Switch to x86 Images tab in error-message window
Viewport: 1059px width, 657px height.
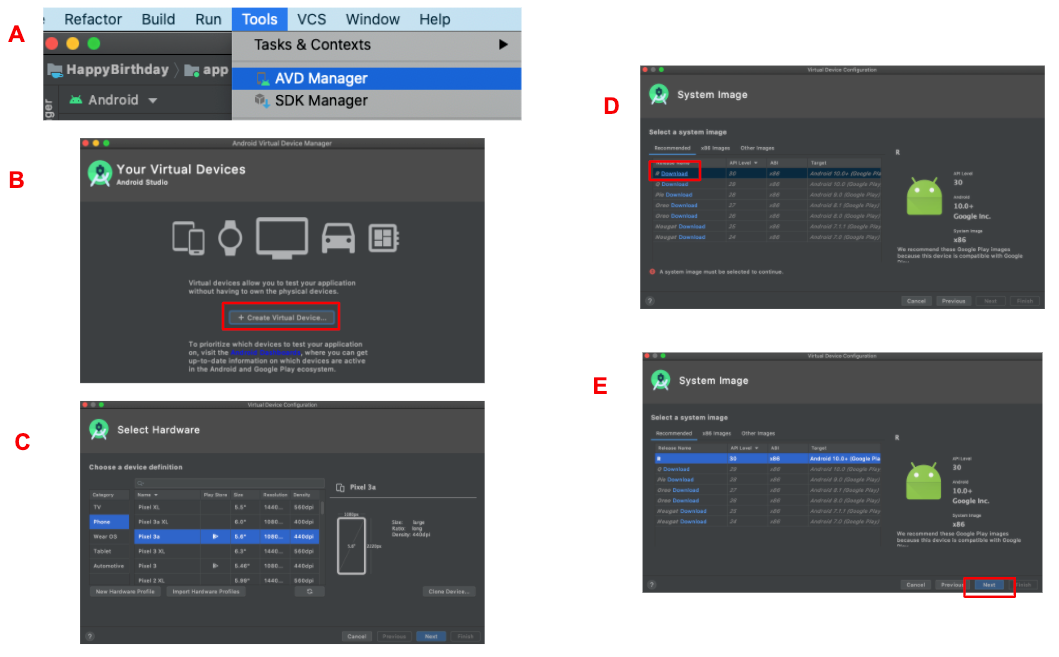pos(715,148)
